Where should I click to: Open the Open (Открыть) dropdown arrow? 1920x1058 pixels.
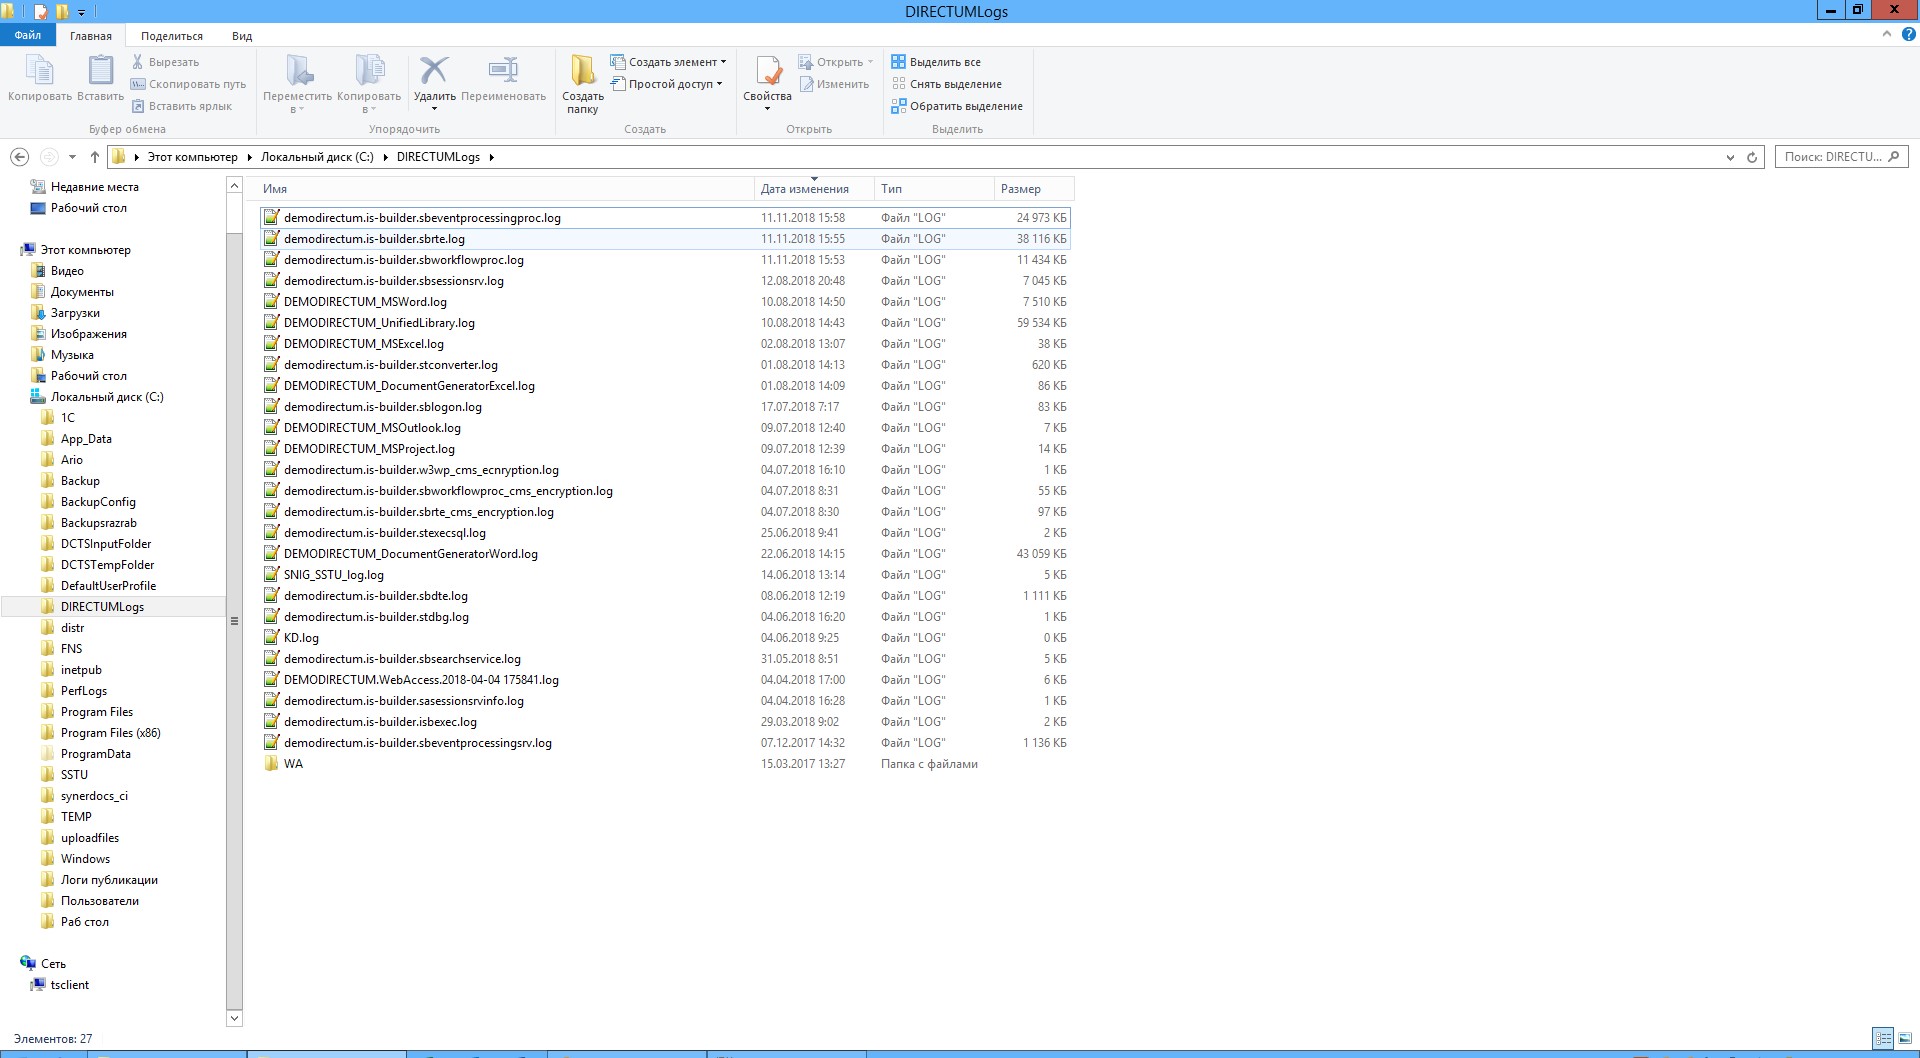(x=870, y=62)
